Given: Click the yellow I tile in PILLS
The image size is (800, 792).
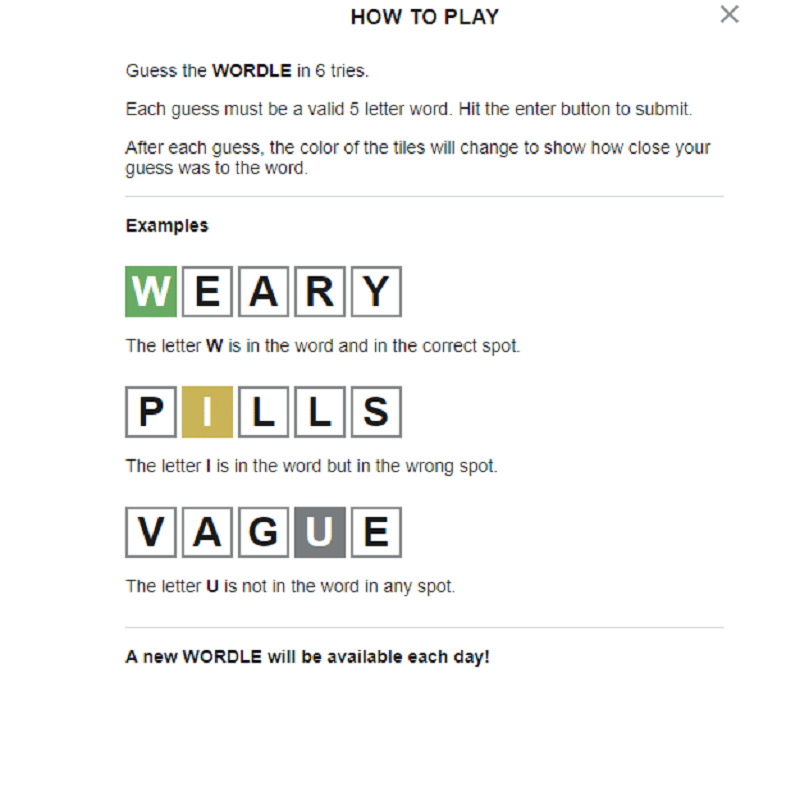Looking at the screenshot, I should pos(207,412).
